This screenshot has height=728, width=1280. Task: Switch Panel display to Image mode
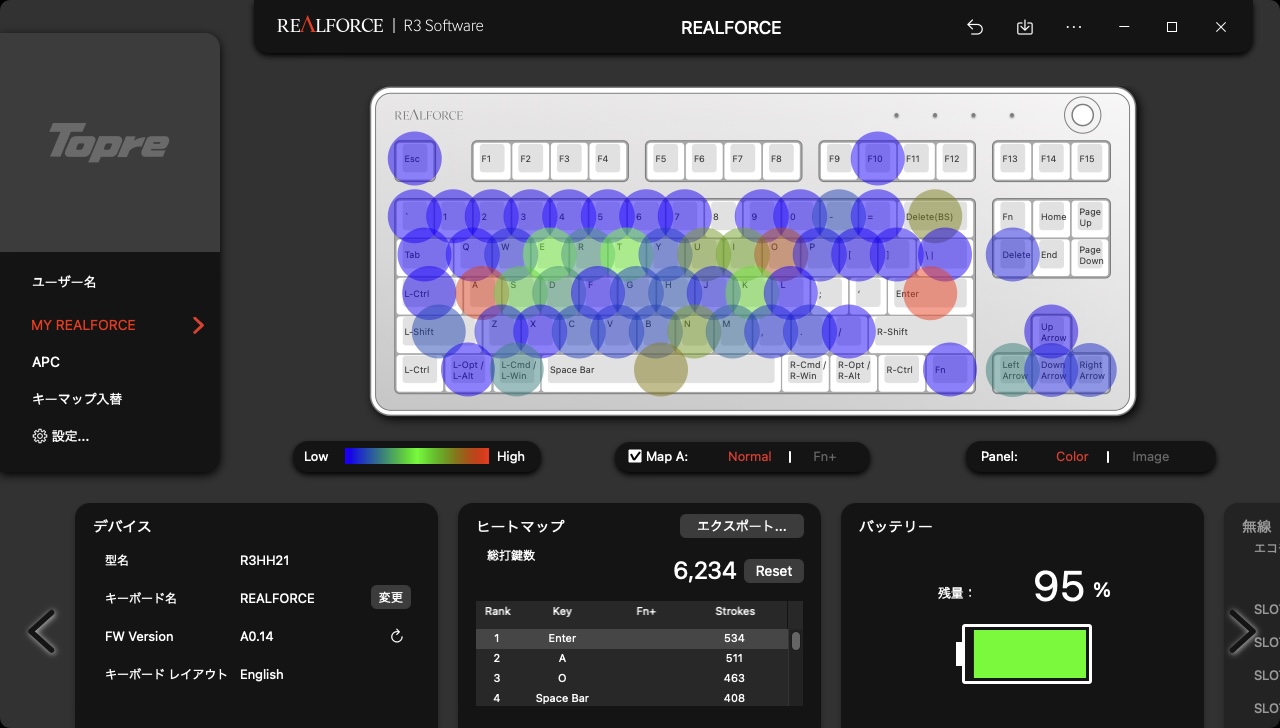1150,456
